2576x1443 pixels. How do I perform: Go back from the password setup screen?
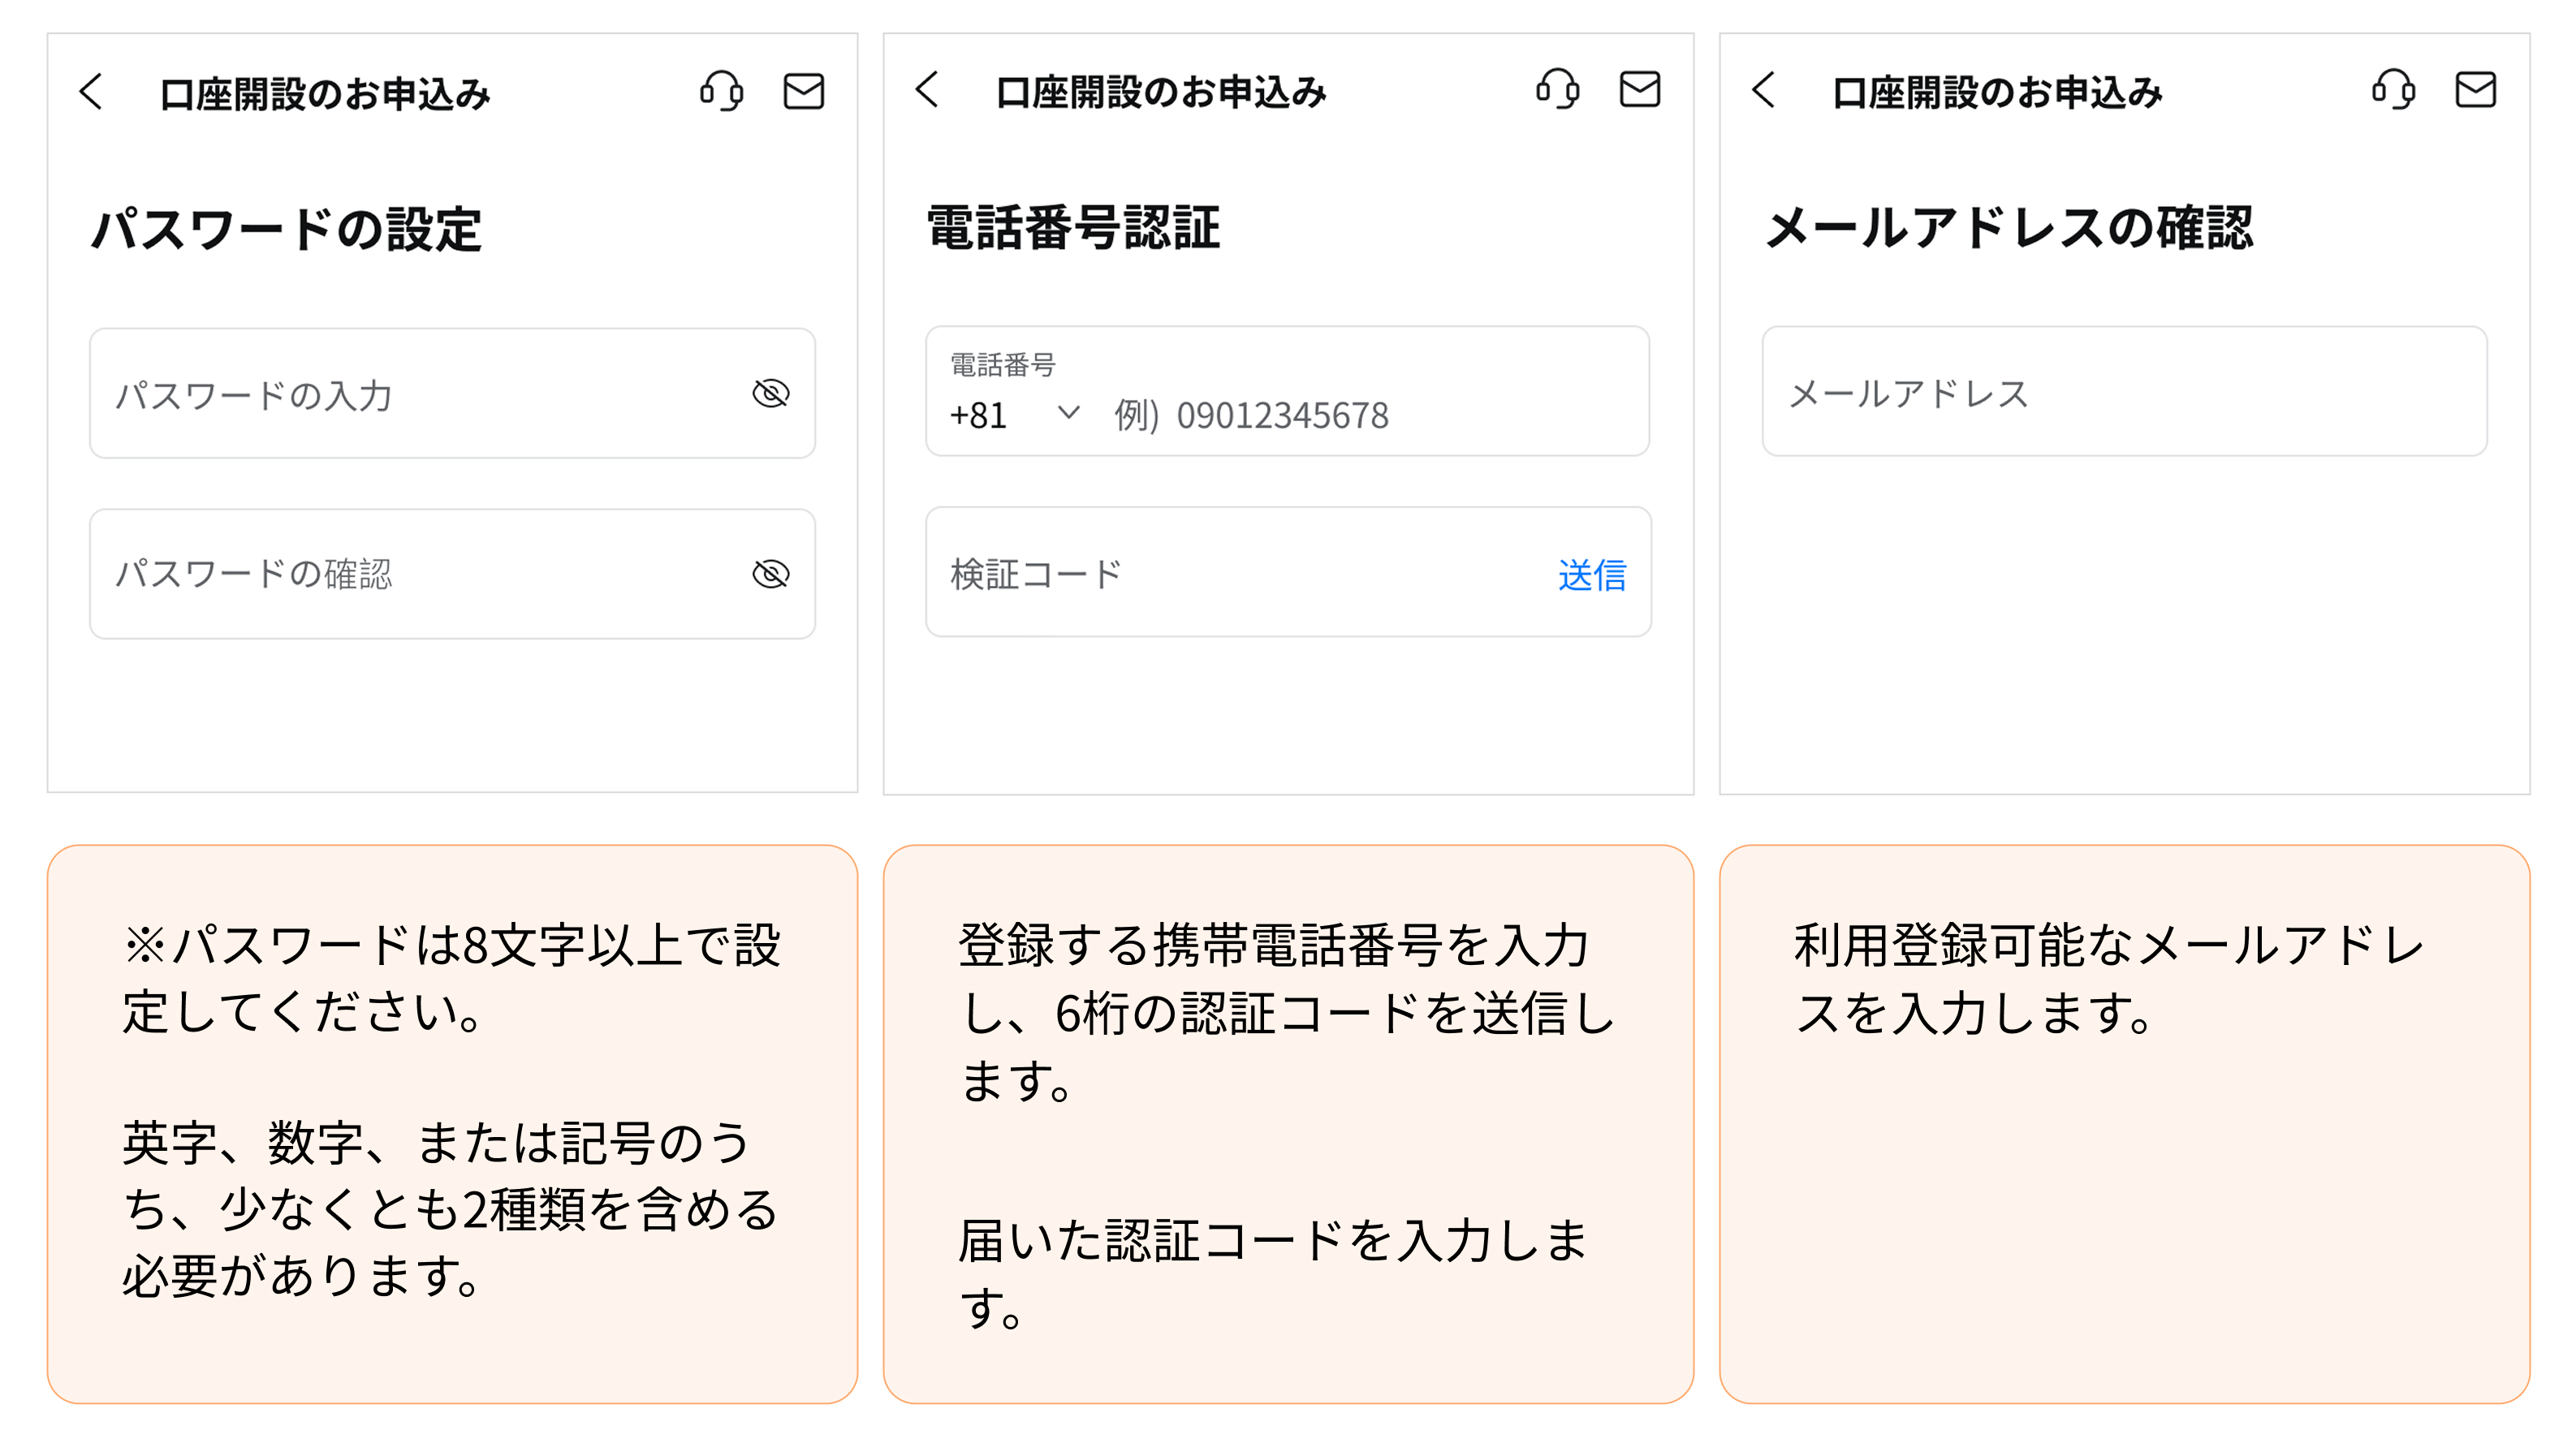tap(91, 92)
